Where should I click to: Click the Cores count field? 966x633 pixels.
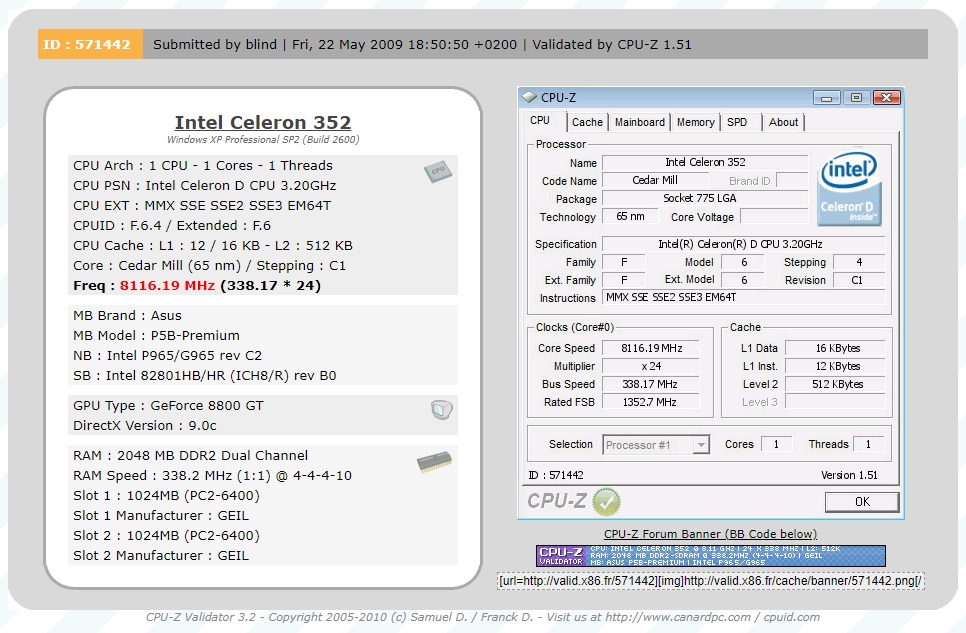pyautogui.click(x=776, y=444)
